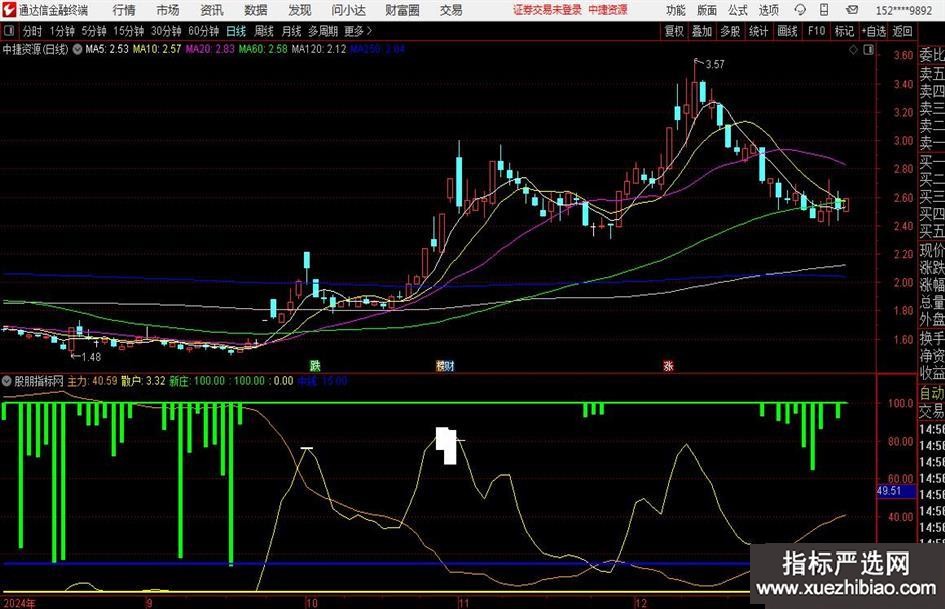Click the 统计 statistics toolbar button
Image resolution: width=945 pixels, height=609 pixels.
758,31
